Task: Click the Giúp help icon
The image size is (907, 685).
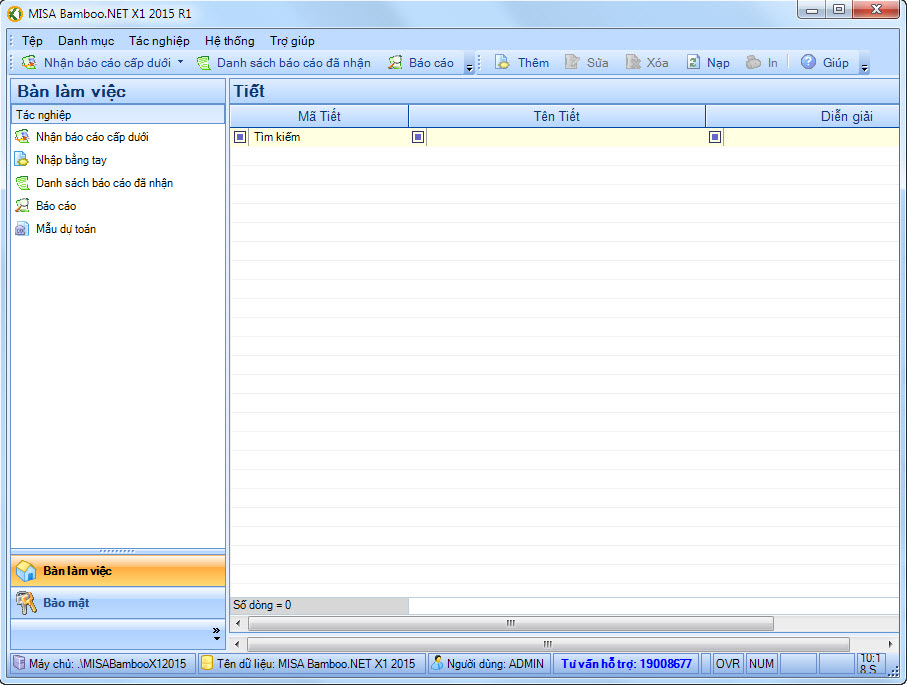Action: pos(808,62)
